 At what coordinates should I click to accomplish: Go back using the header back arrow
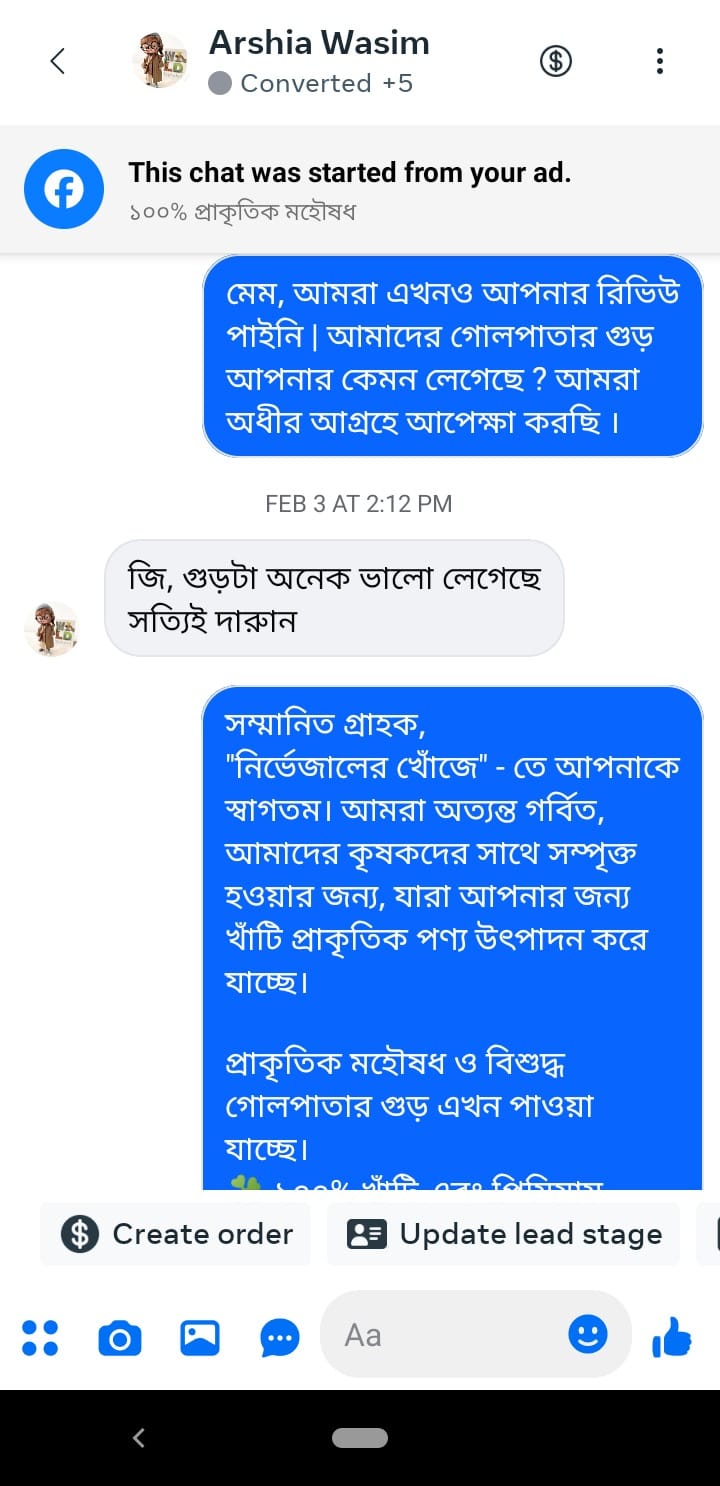click(x=57, y=61)
